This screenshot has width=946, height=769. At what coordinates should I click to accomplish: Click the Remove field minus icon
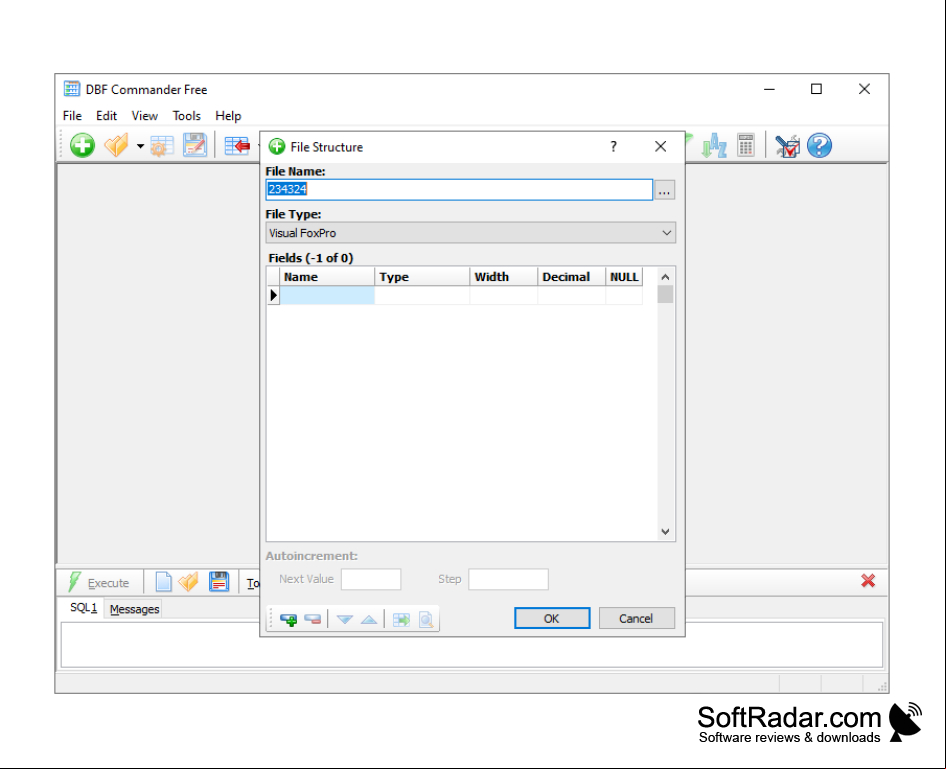(313, 619)
